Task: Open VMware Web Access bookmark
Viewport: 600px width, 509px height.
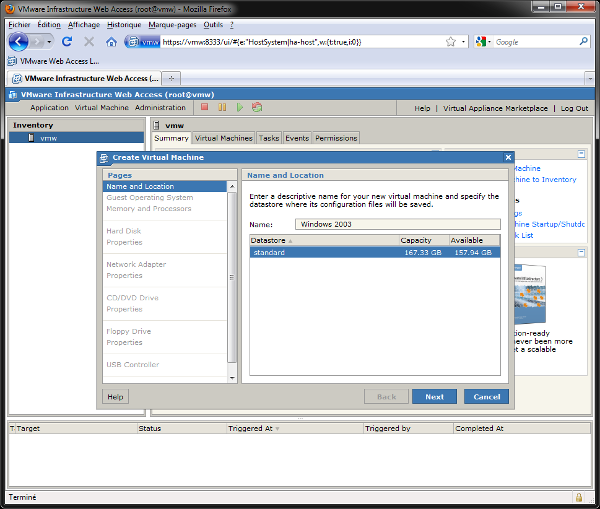Action: pyautogui.click(x=54, y=61)
